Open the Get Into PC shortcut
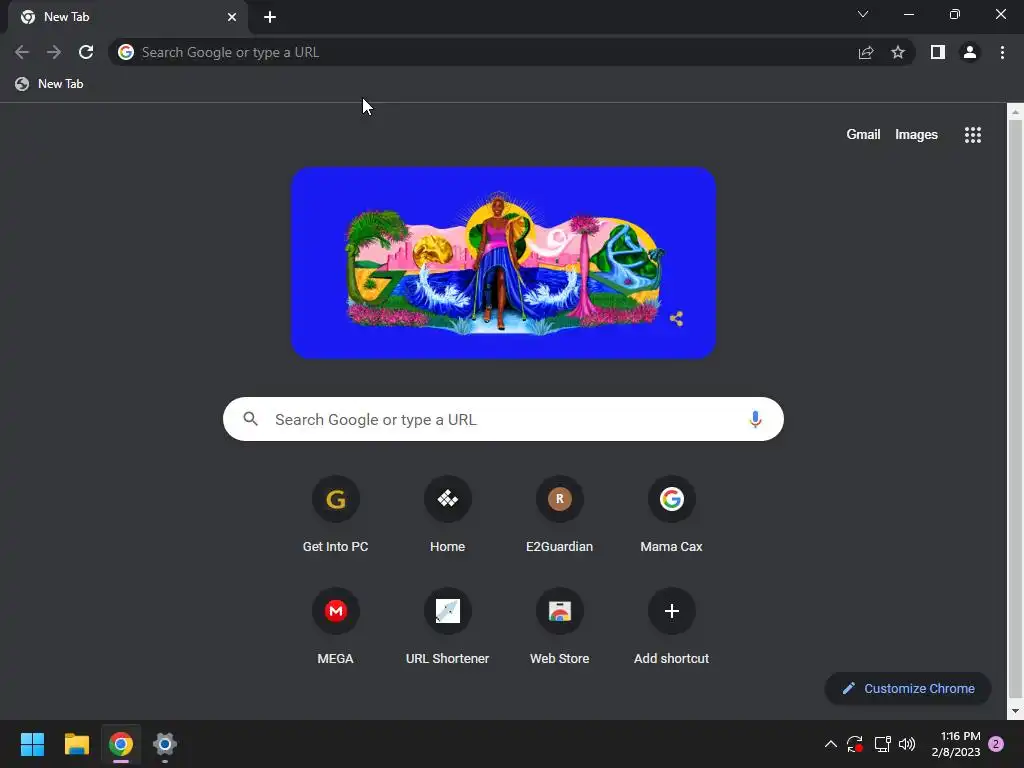 pyautogui.click(x=336, y=515)
